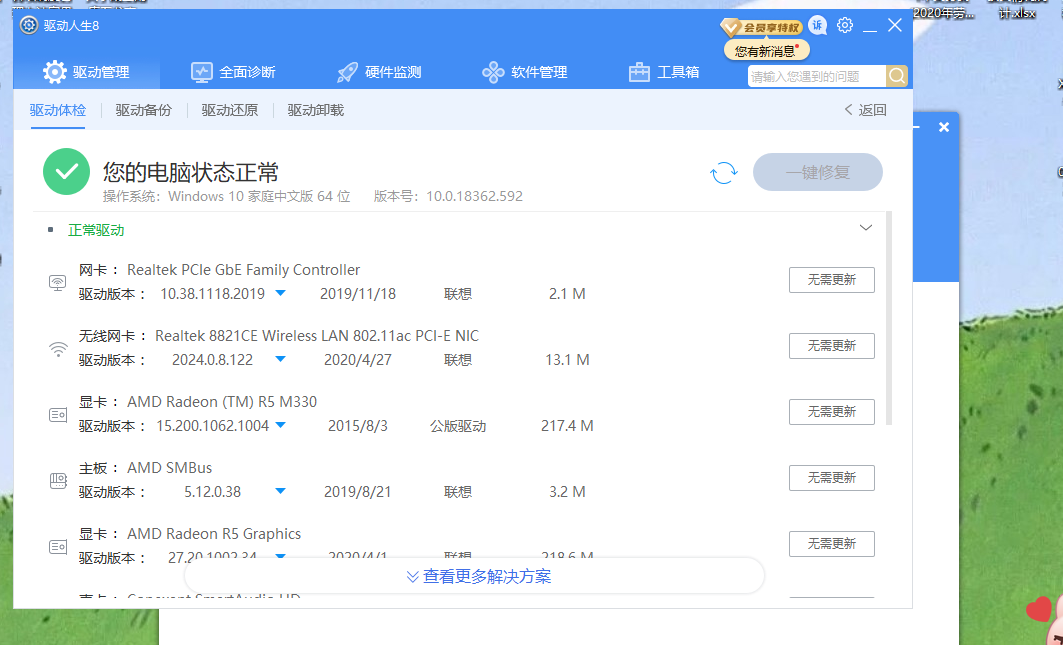The width and height of the screenshot is (1063, 645).
Task: Open version dropdown for 15.200.1062.1004
Action: tap(281, 426)
